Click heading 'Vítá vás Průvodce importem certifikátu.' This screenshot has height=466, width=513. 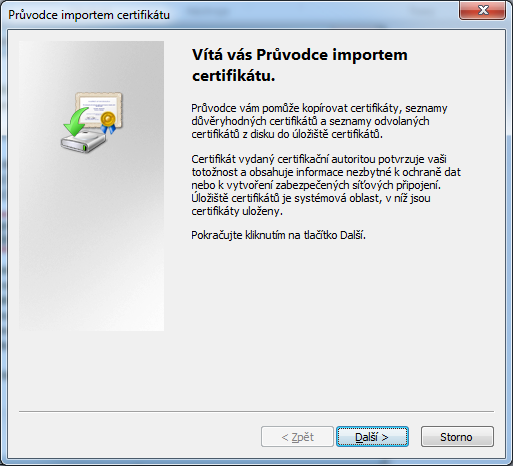pos(300,65)
